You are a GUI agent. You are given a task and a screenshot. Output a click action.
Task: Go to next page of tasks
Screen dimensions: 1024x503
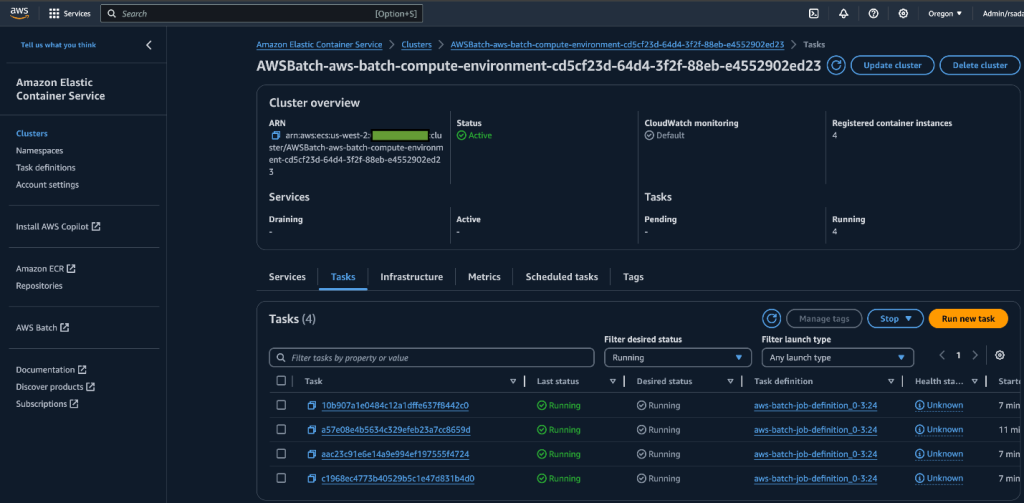[x=975, y=355]
